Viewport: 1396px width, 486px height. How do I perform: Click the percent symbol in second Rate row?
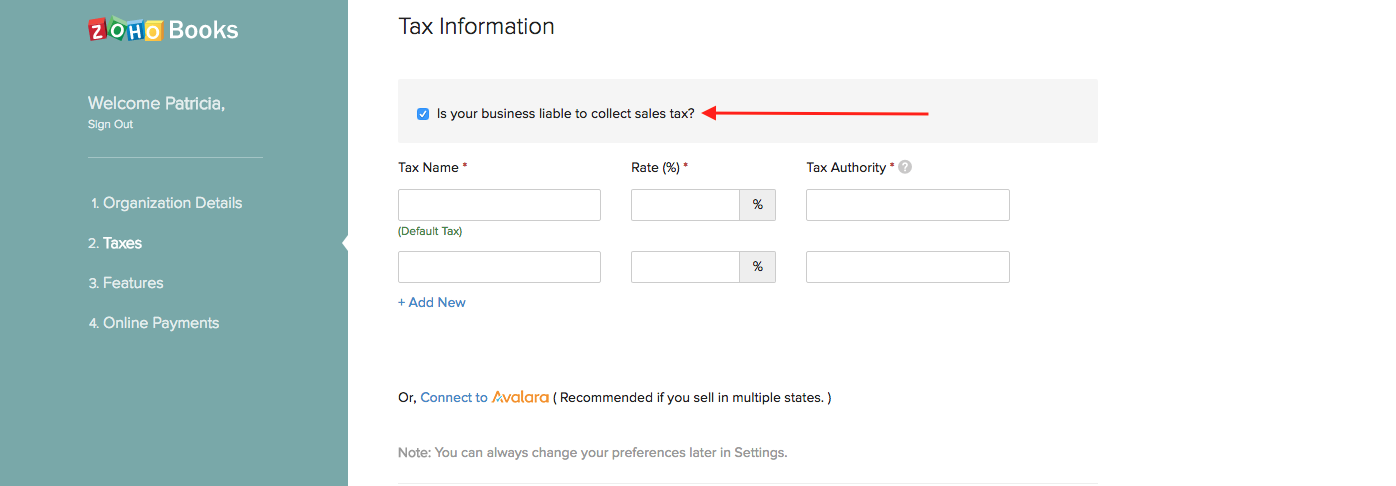(757, 267)
